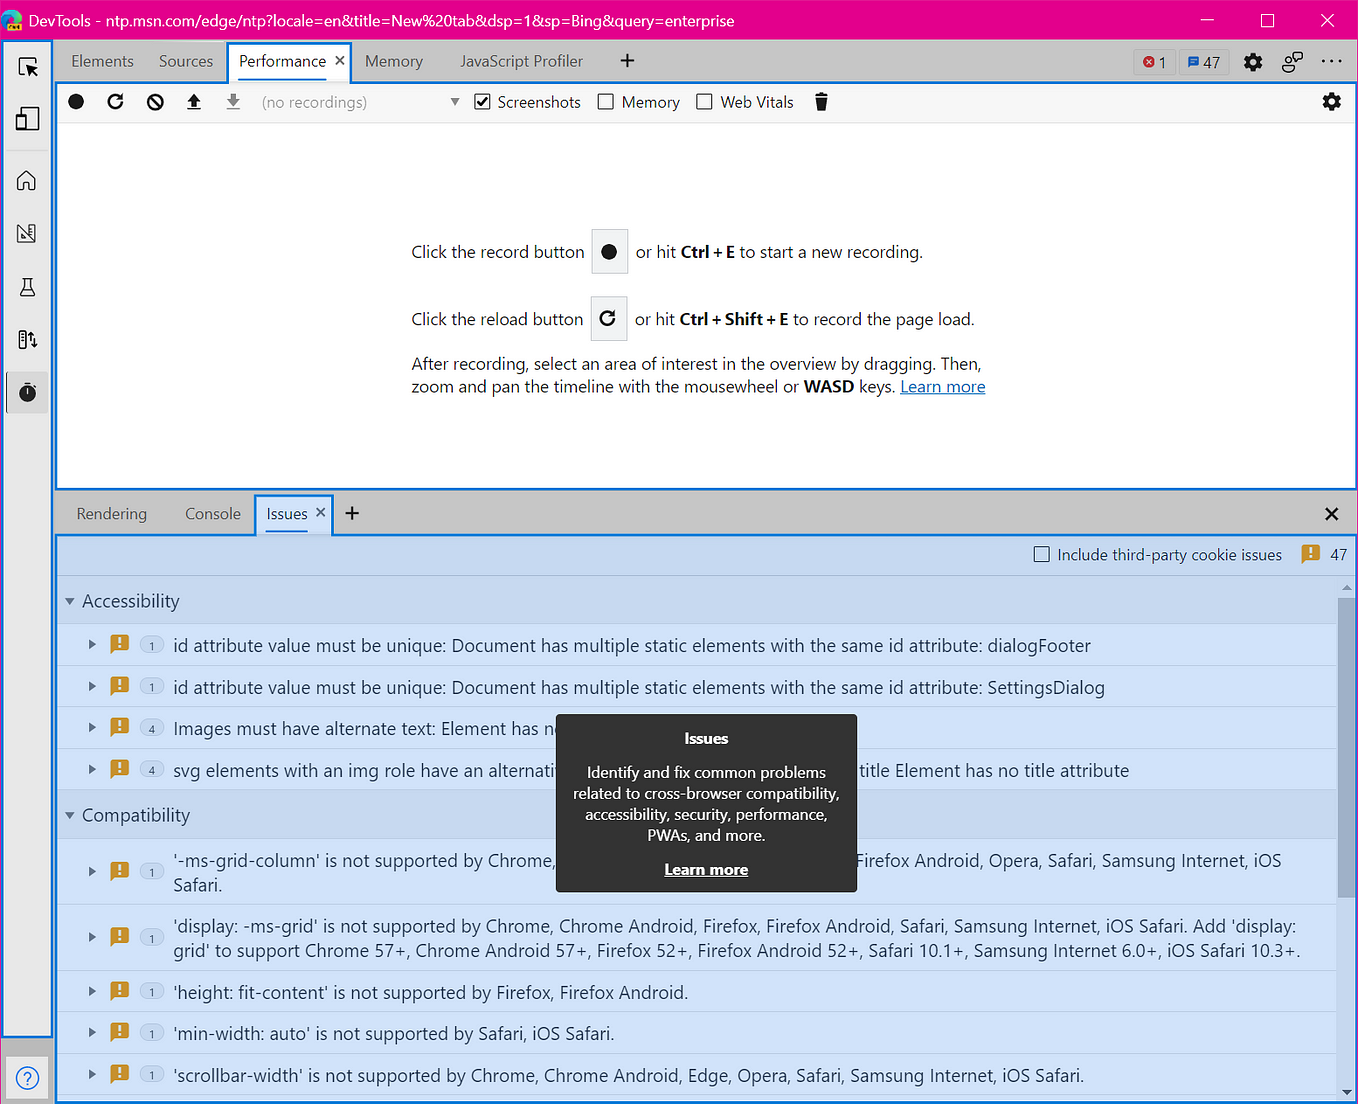Close the bottom drawer panel

pyautogui.click(x=1331, y=514)
